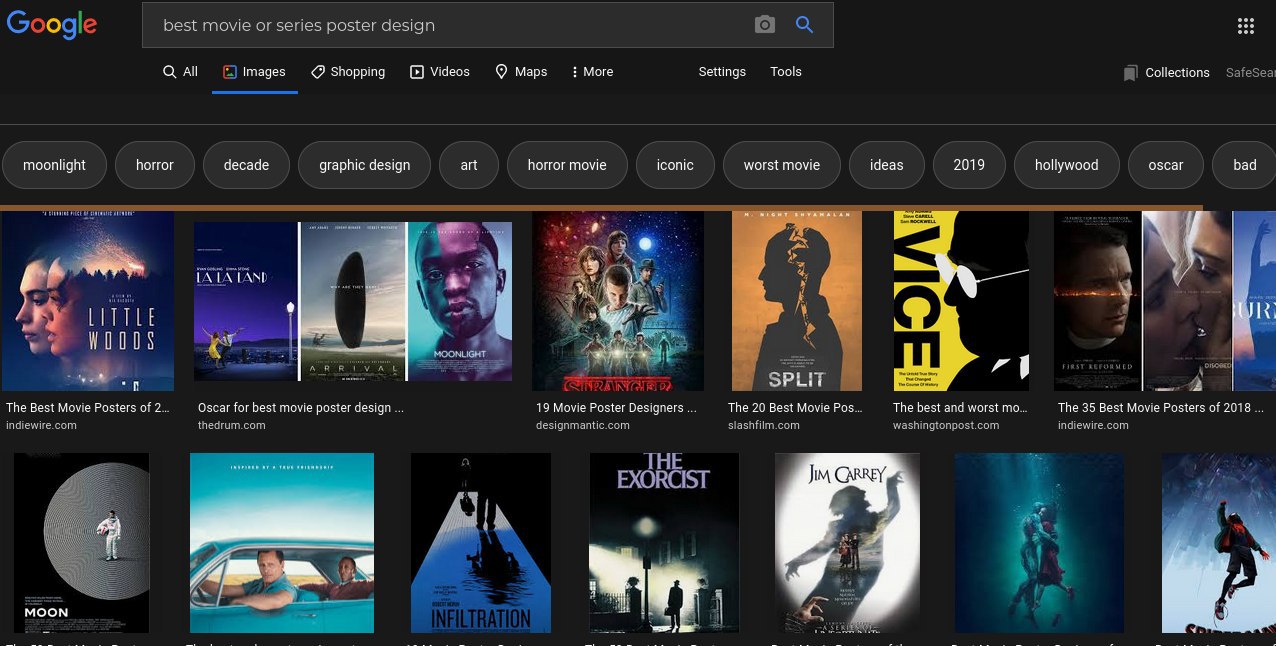Image resolution: width=1276 pixels, height=646 pixels.
Task: Open 'The best and worst mo...' title
Action: [x=960, y=408]
